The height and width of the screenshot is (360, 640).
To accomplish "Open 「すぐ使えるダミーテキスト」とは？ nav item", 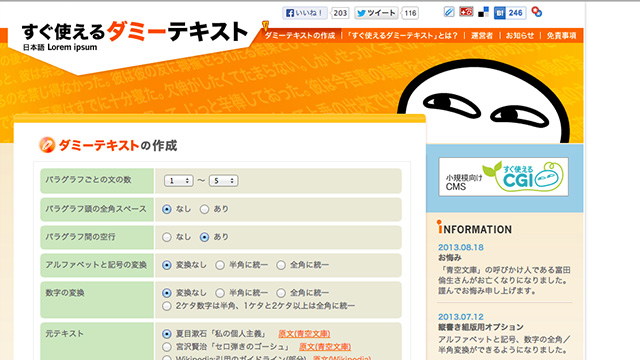I will tap(402, 36).
